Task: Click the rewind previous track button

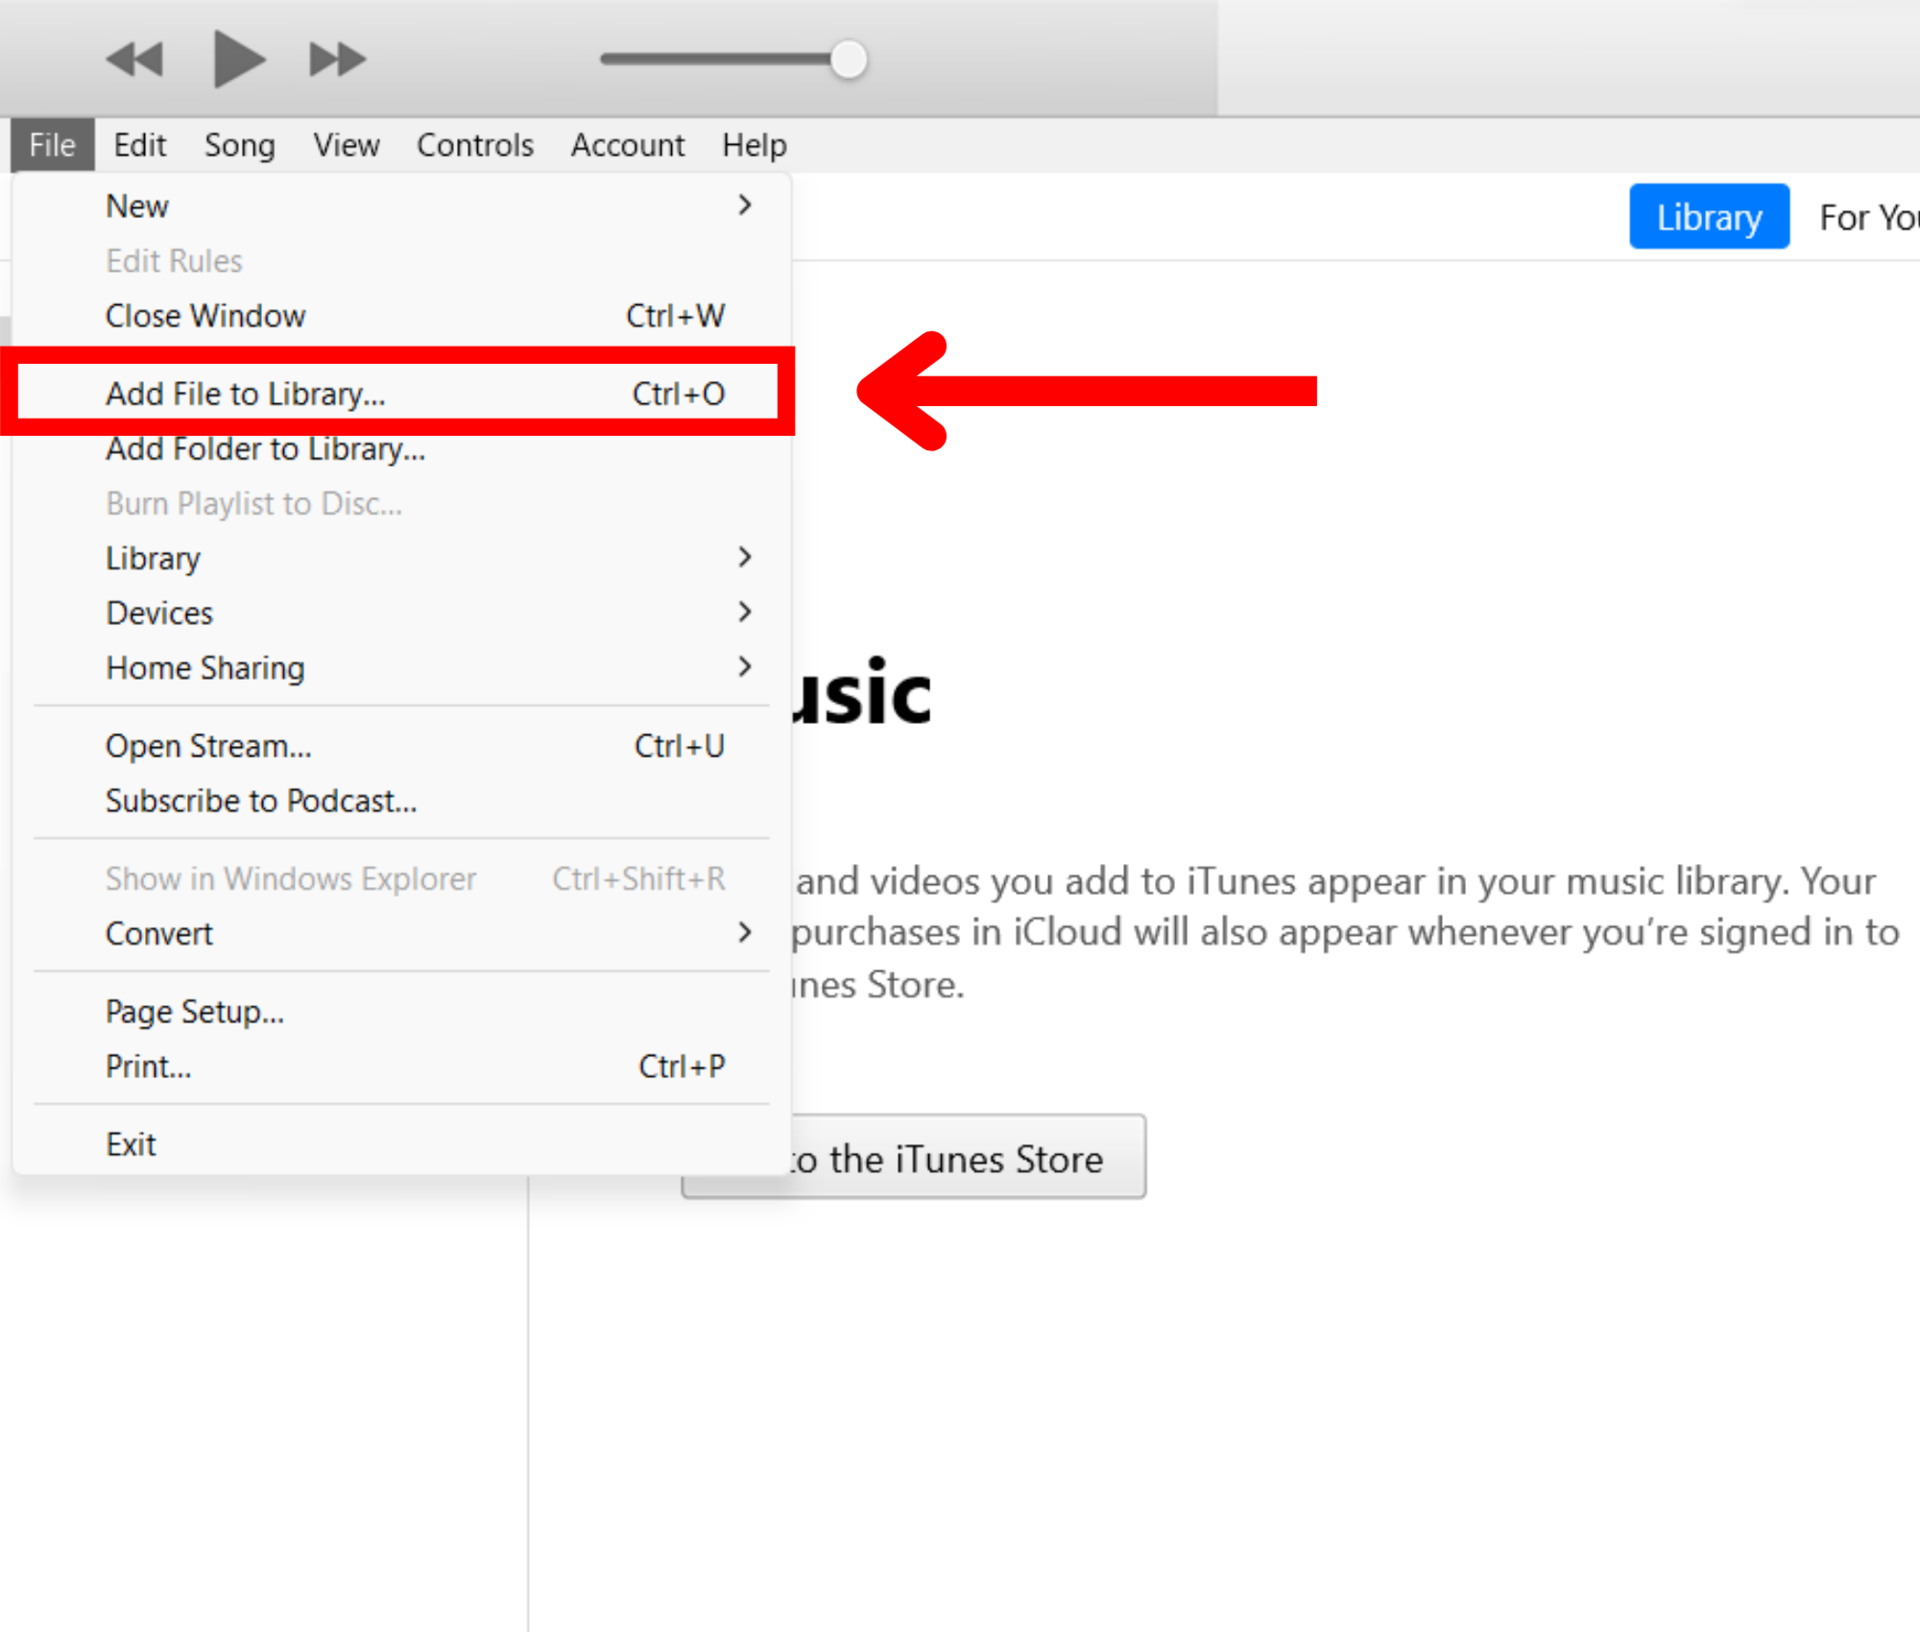Action: [135, 60]
